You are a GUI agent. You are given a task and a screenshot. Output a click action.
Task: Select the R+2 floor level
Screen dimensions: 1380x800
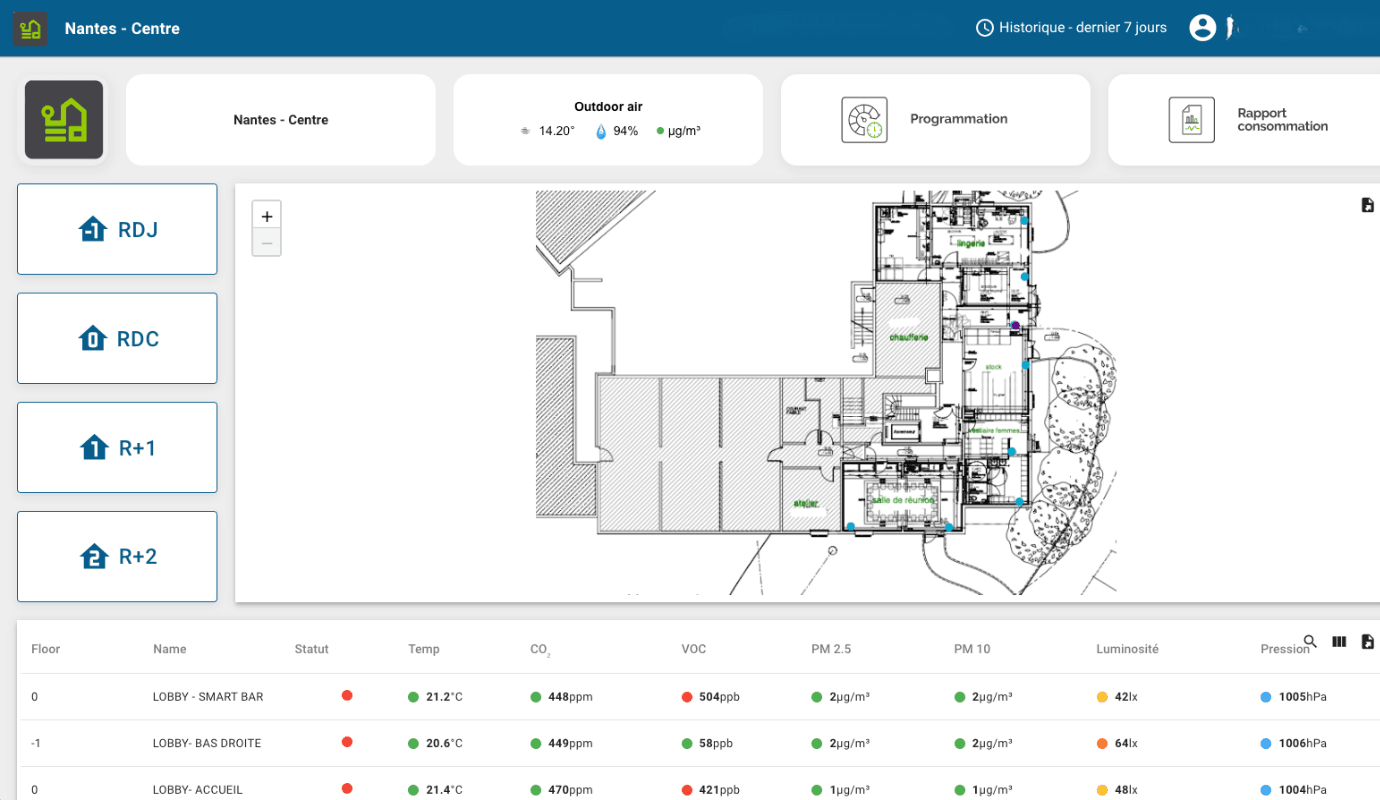[117, 556]
